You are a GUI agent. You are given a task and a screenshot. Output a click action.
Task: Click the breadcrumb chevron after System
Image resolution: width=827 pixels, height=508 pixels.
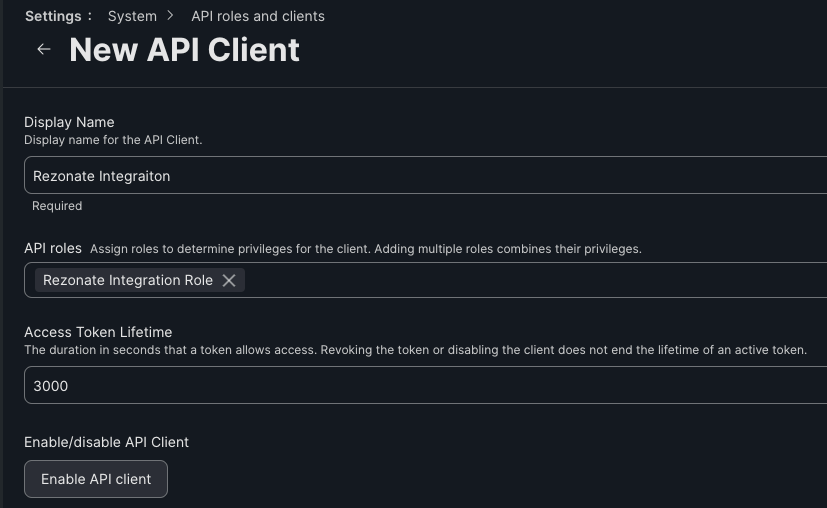pos(171,16)
